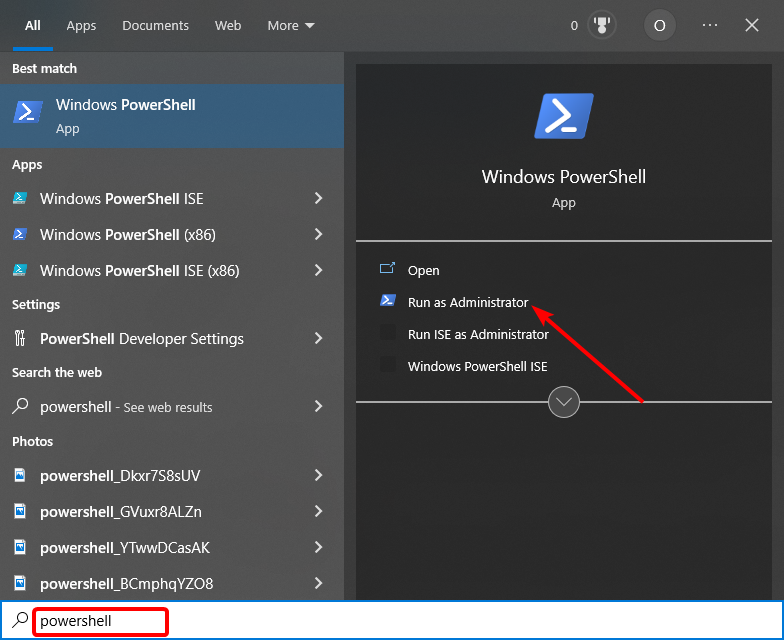Screen dimensions: 784x640
Task: Click the Windows PowerShell ISE (x86) icon
Action: [x=20, y=270]
